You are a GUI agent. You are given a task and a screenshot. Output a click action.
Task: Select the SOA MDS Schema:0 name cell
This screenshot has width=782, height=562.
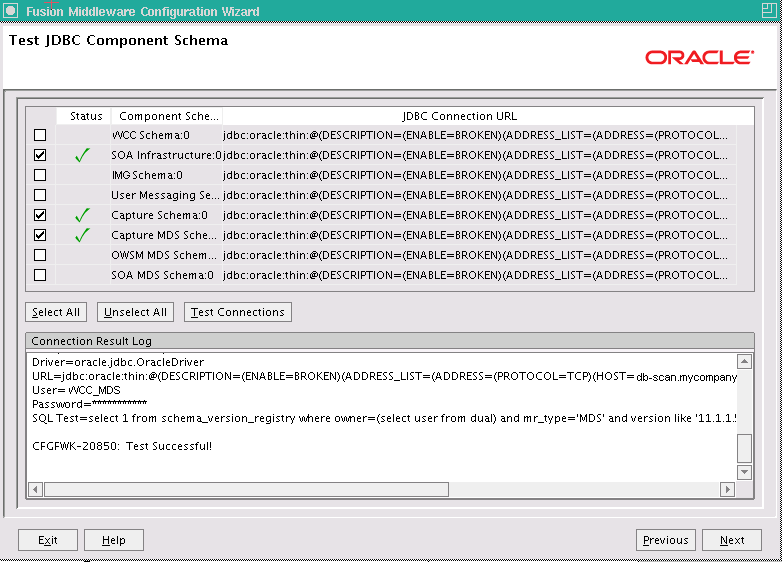tap(166, 275)
